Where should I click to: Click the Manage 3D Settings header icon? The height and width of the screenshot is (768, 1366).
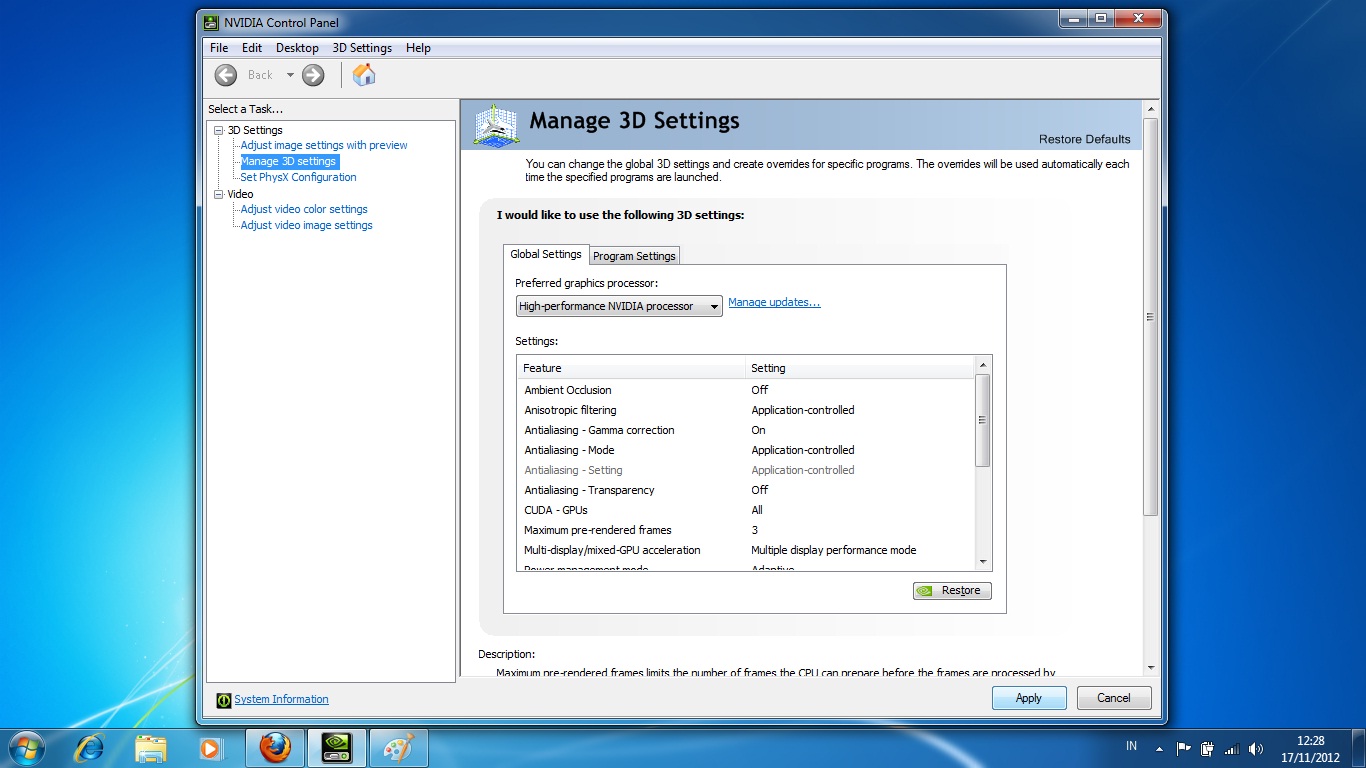pos(497,127)
